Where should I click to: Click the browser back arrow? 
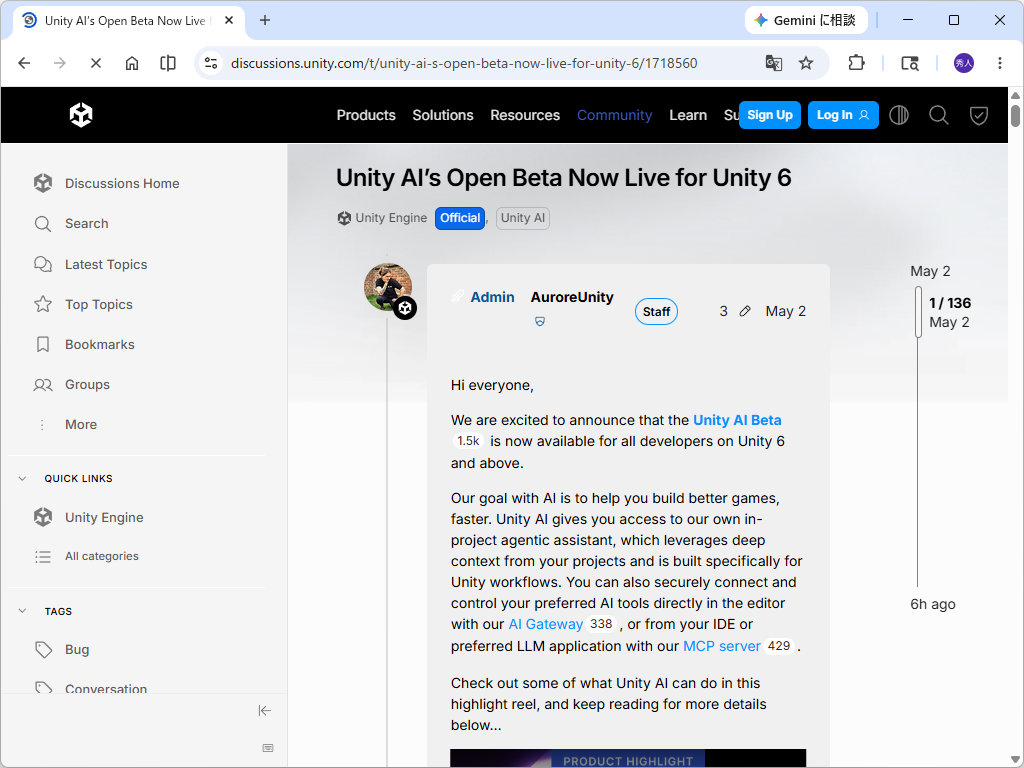pyautogui.click(x=24, y=63)
